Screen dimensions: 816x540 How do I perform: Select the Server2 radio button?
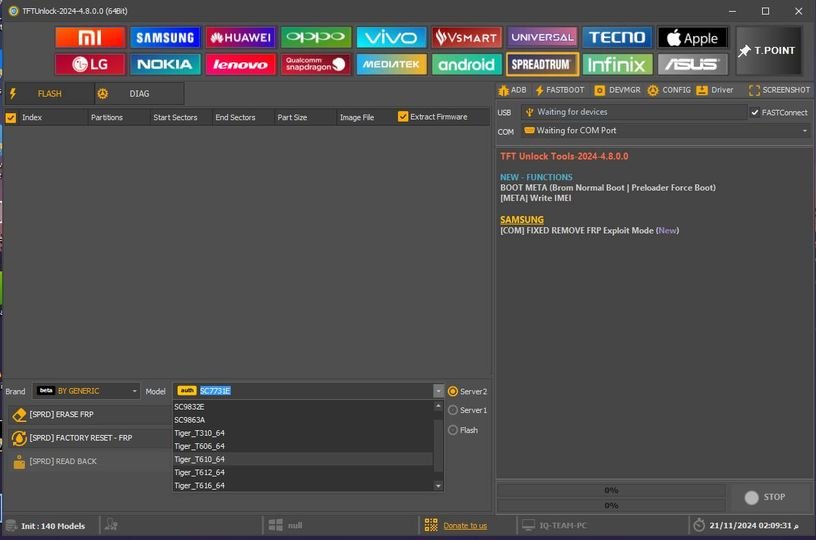453,391
